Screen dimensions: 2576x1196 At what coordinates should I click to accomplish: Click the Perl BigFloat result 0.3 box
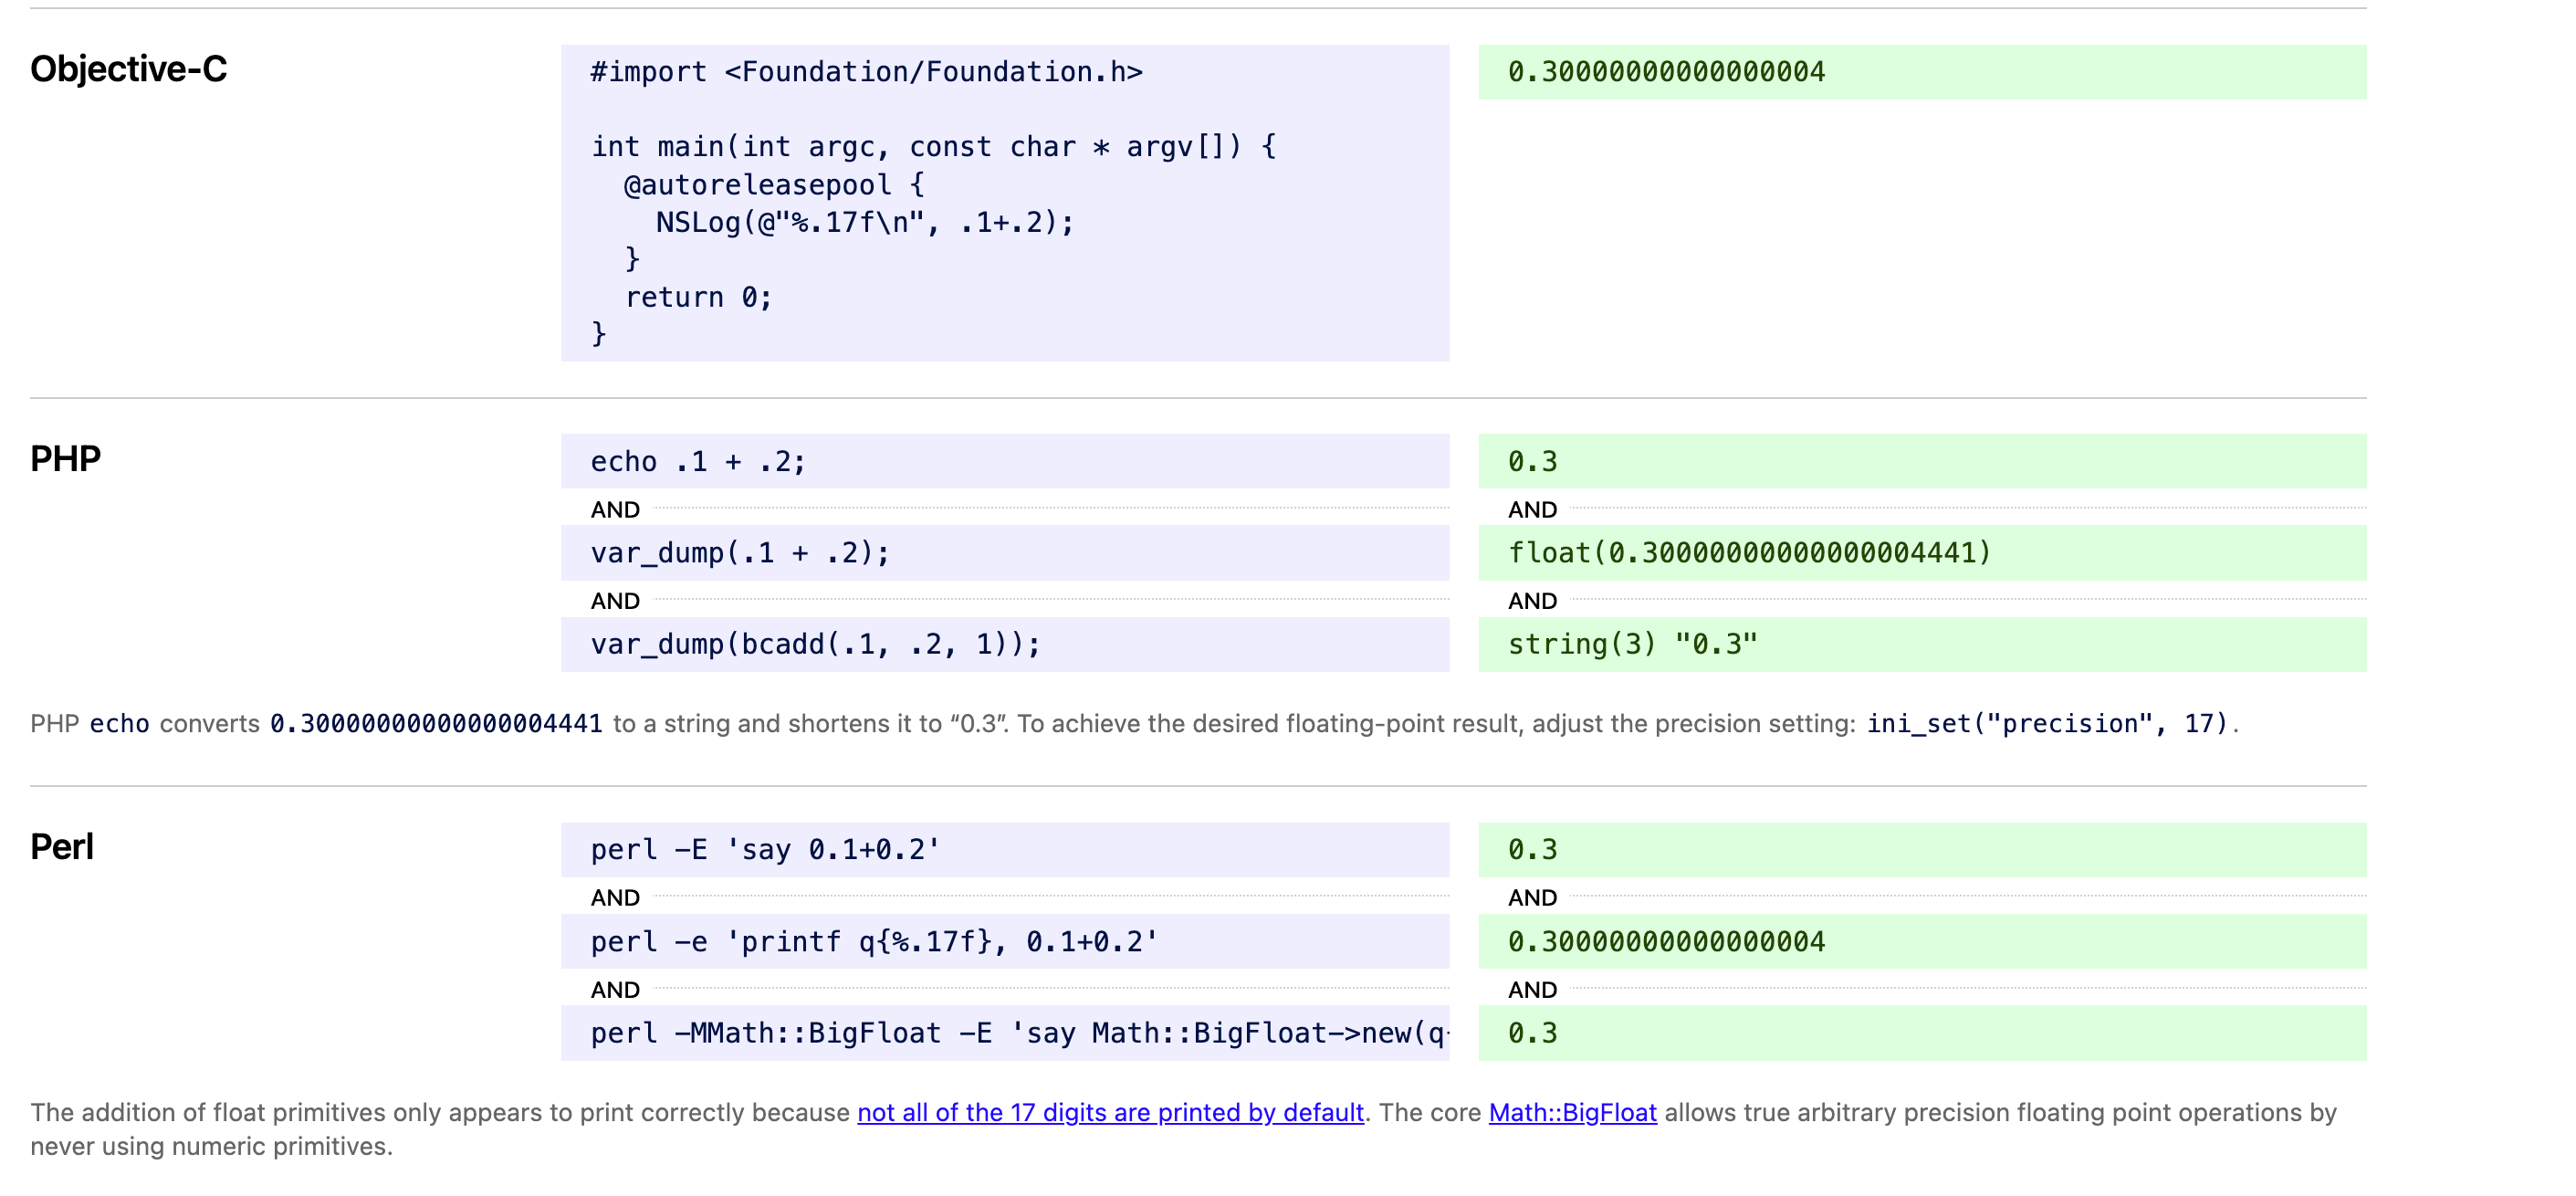pos(1533,1033)
